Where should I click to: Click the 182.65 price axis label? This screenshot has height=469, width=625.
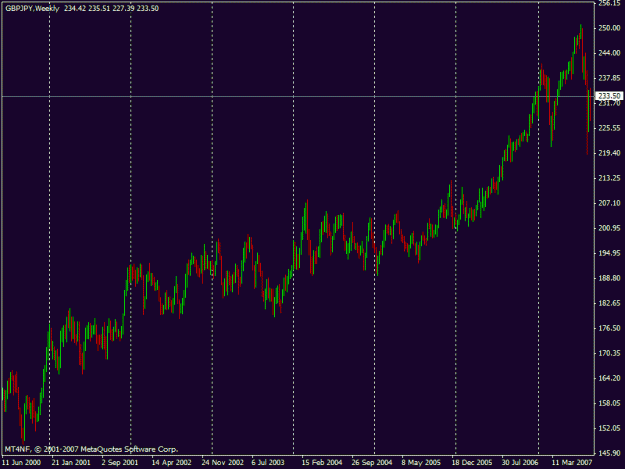pyautogui.click(x=609, y=303)
